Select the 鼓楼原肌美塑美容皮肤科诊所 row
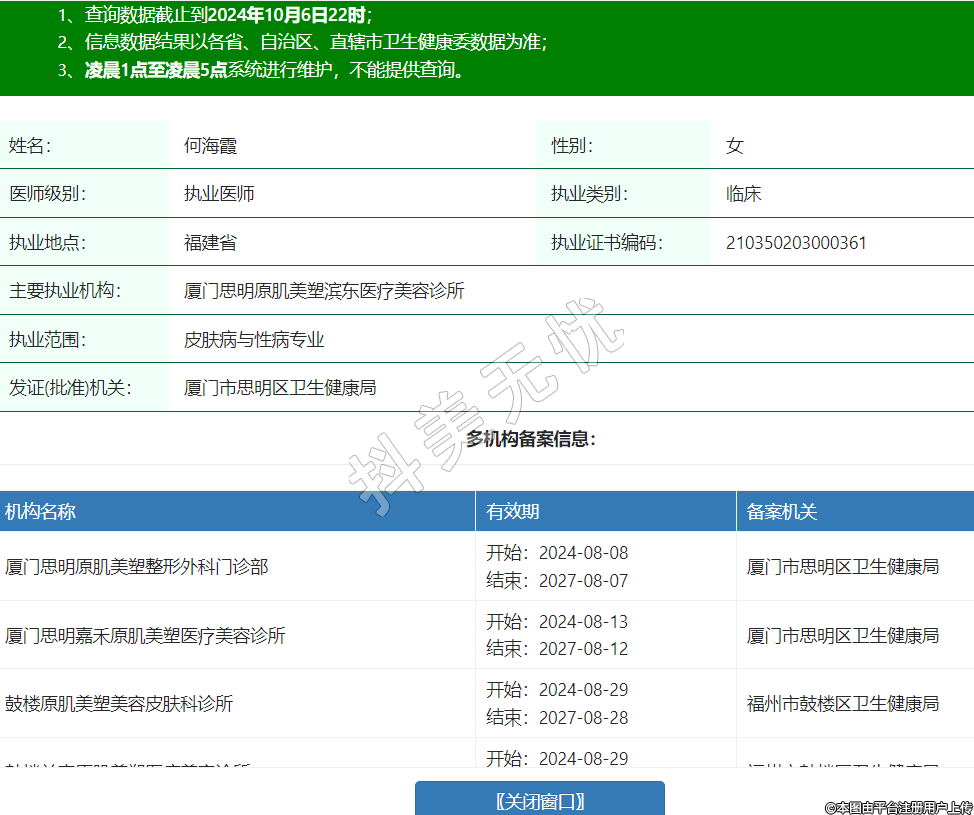974x815 pixels. tap(119, 704)
